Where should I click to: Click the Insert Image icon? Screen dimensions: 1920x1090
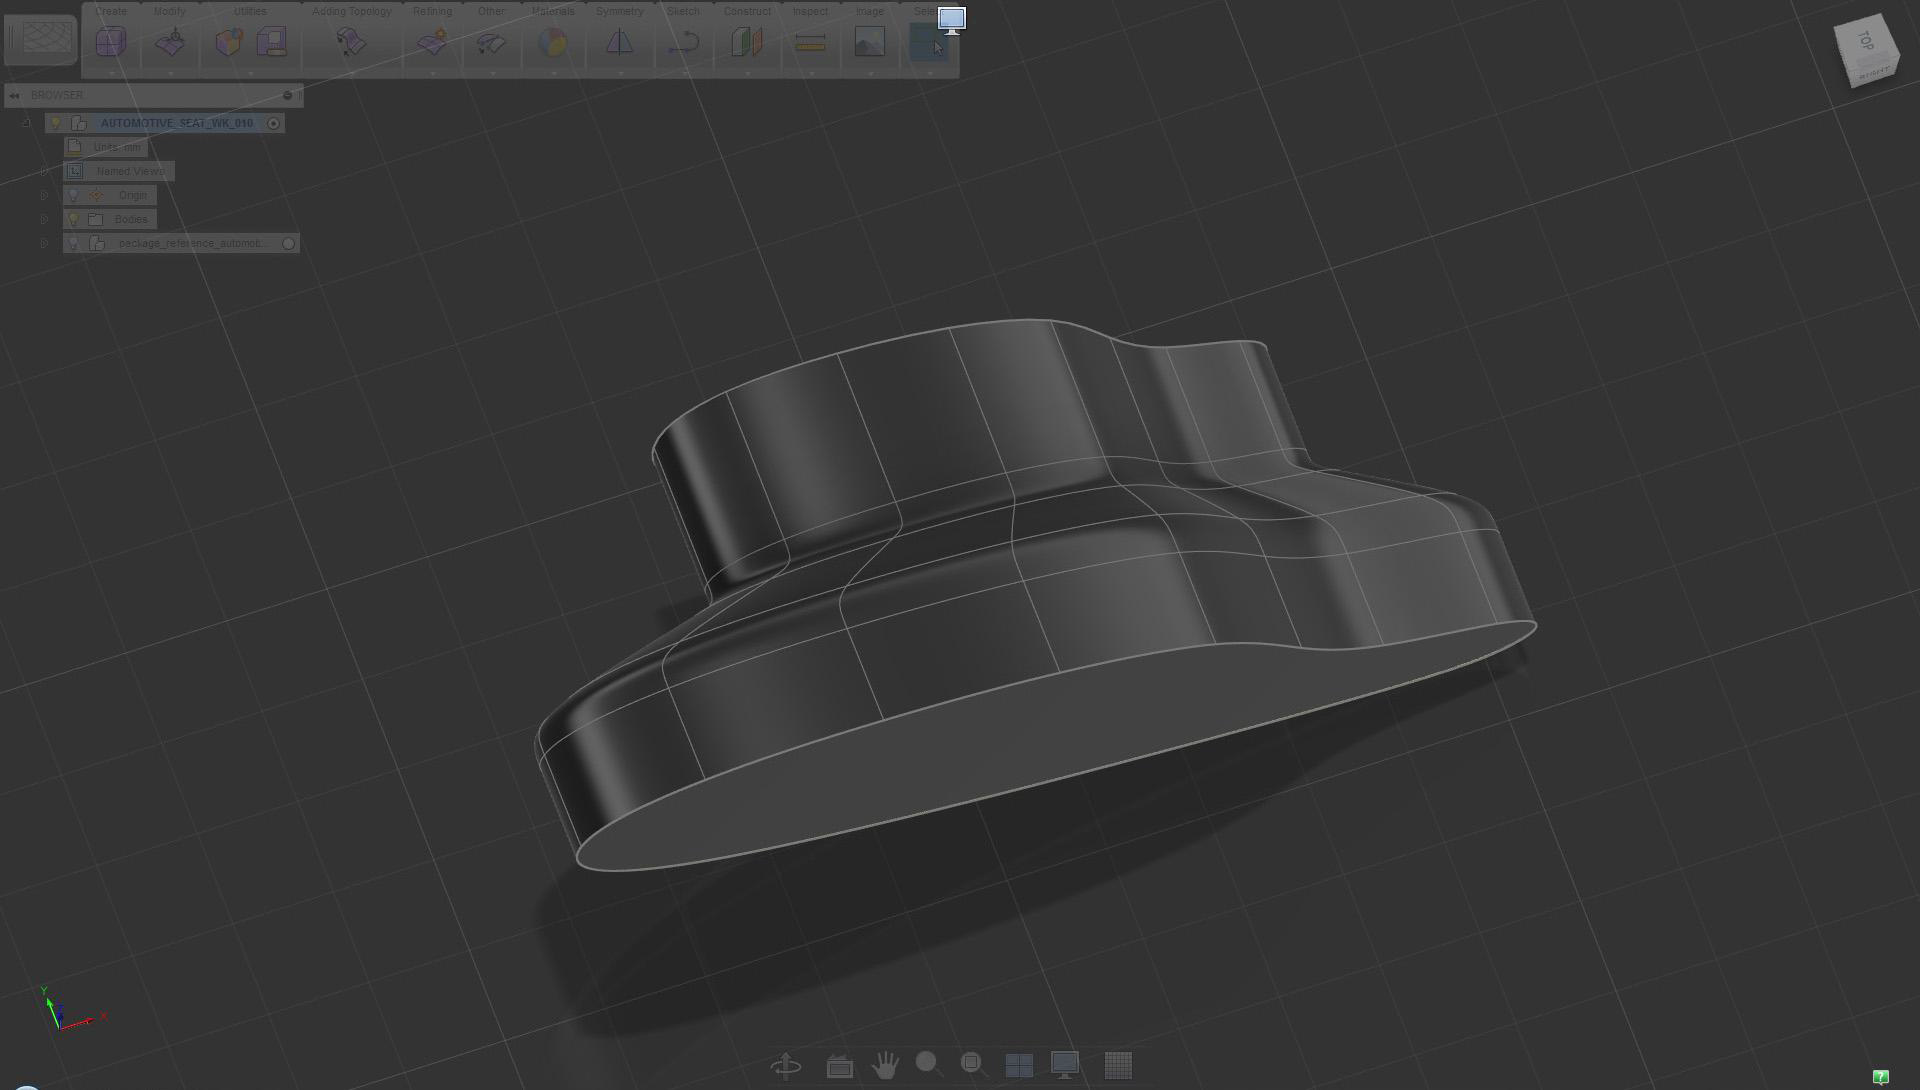tap(870, 42)
